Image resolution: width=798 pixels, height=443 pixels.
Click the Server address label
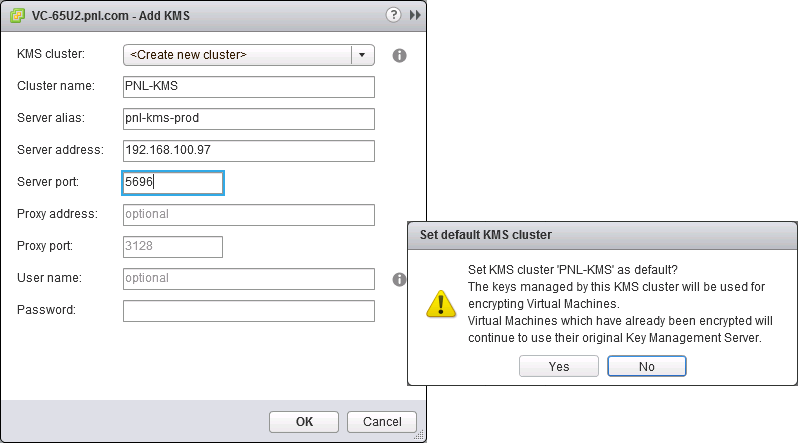[x=60, y=150]
